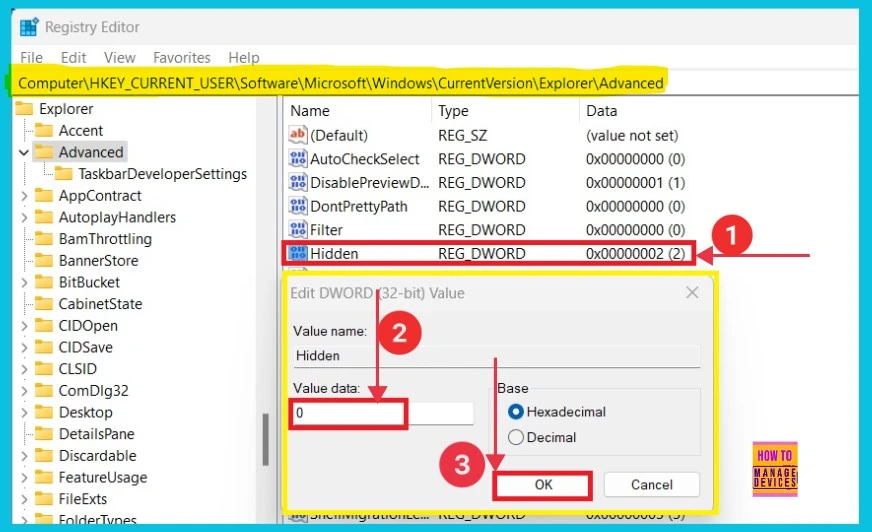
Task: Click the 0x00000001 (1) data cell
Action: (635, 182)
